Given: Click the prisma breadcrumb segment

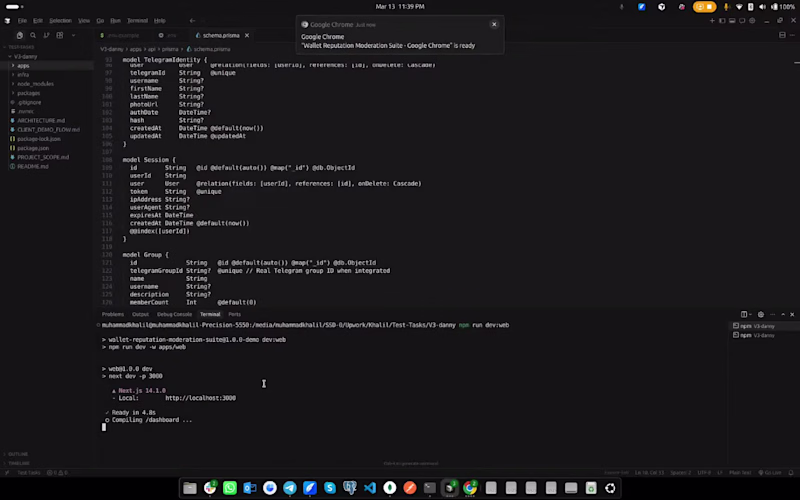Looking at the screenshot, I should (170, 49).
